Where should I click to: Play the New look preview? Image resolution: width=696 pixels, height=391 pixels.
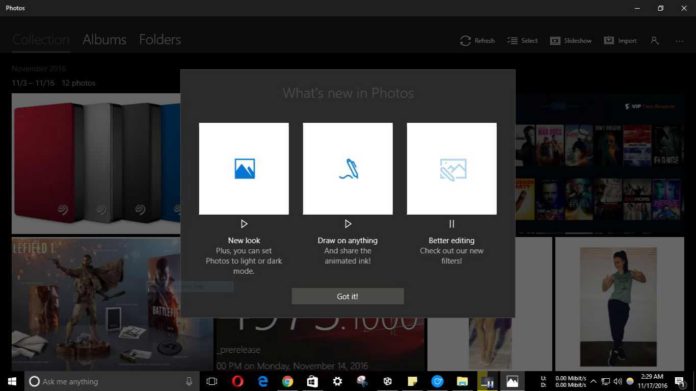pyautogui.click(x=244, y=224)
